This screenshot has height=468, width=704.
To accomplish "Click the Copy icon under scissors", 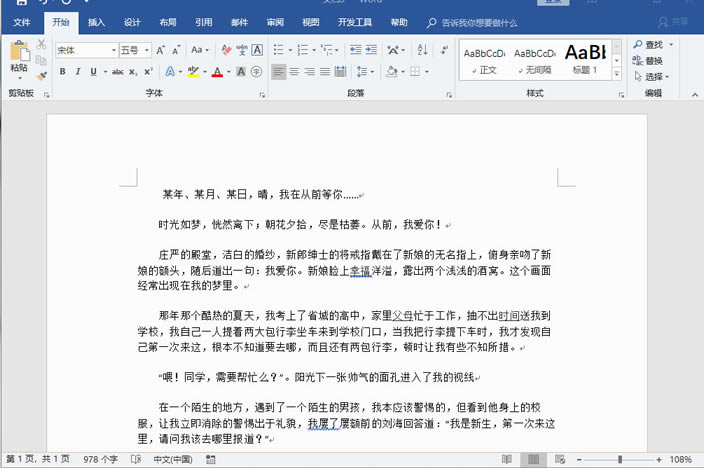I will (x=41, y=60).
